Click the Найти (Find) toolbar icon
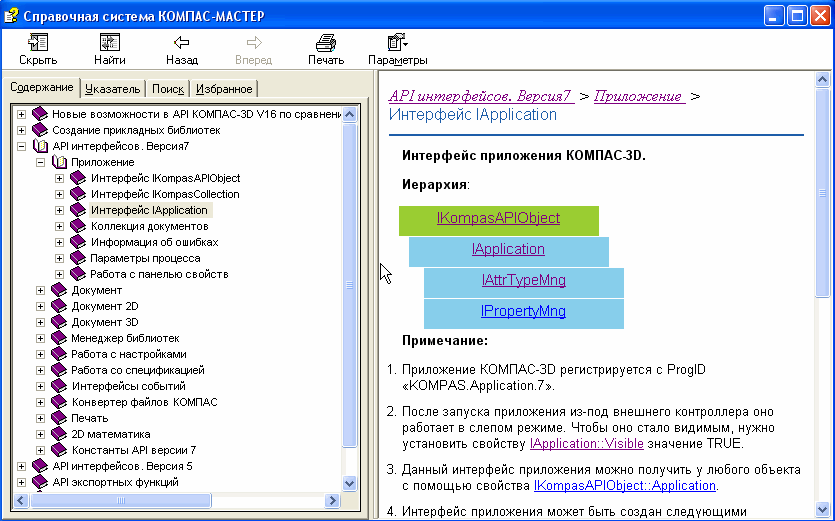Image resolution: width=835 pixels, height=521 pixels. pyautogui.click(x=110, y=43)
